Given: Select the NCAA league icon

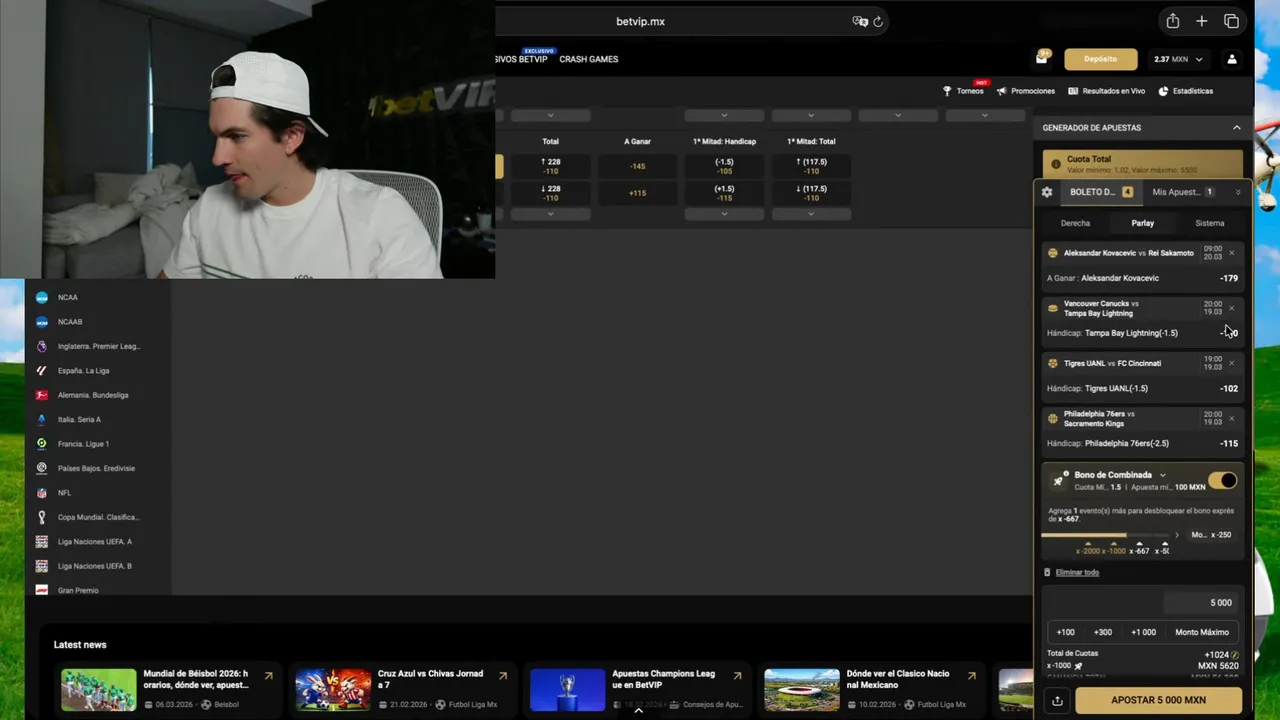Looking at the screenshot, I should click(x=42, y=297).
